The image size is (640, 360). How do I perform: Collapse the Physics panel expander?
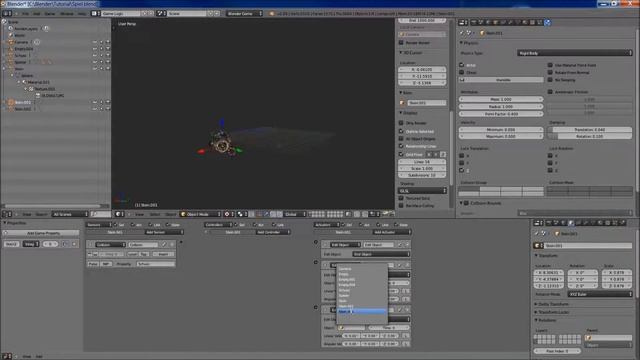point(461,42)
